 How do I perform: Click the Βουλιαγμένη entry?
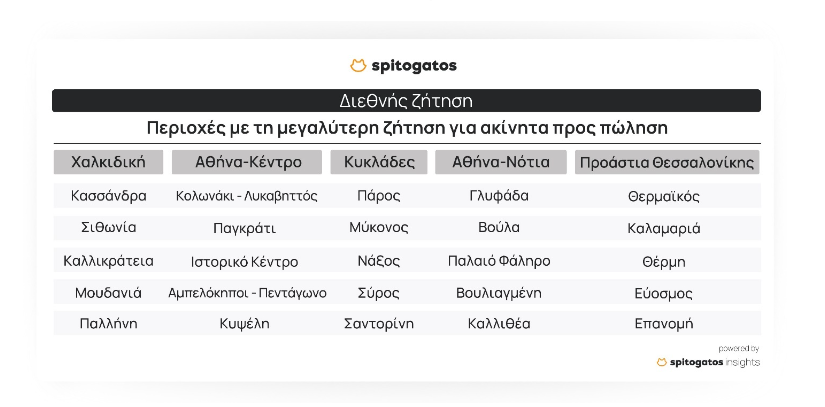(x=499, y=293)
